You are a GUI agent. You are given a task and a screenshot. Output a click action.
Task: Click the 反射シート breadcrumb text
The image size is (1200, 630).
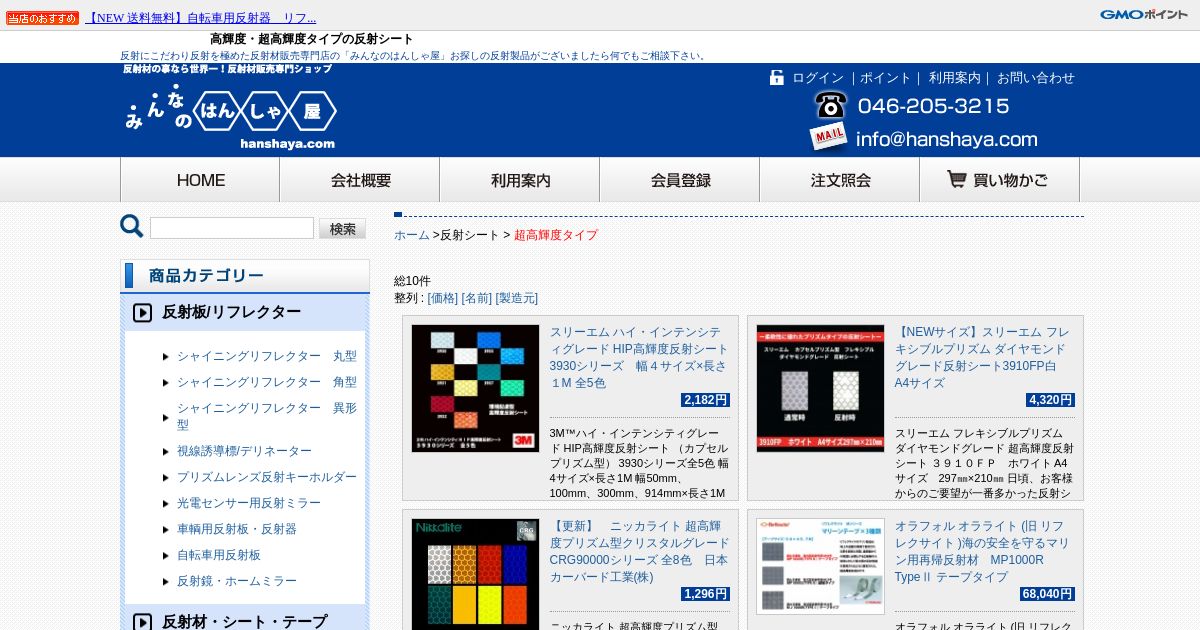(x=470, y=235)
